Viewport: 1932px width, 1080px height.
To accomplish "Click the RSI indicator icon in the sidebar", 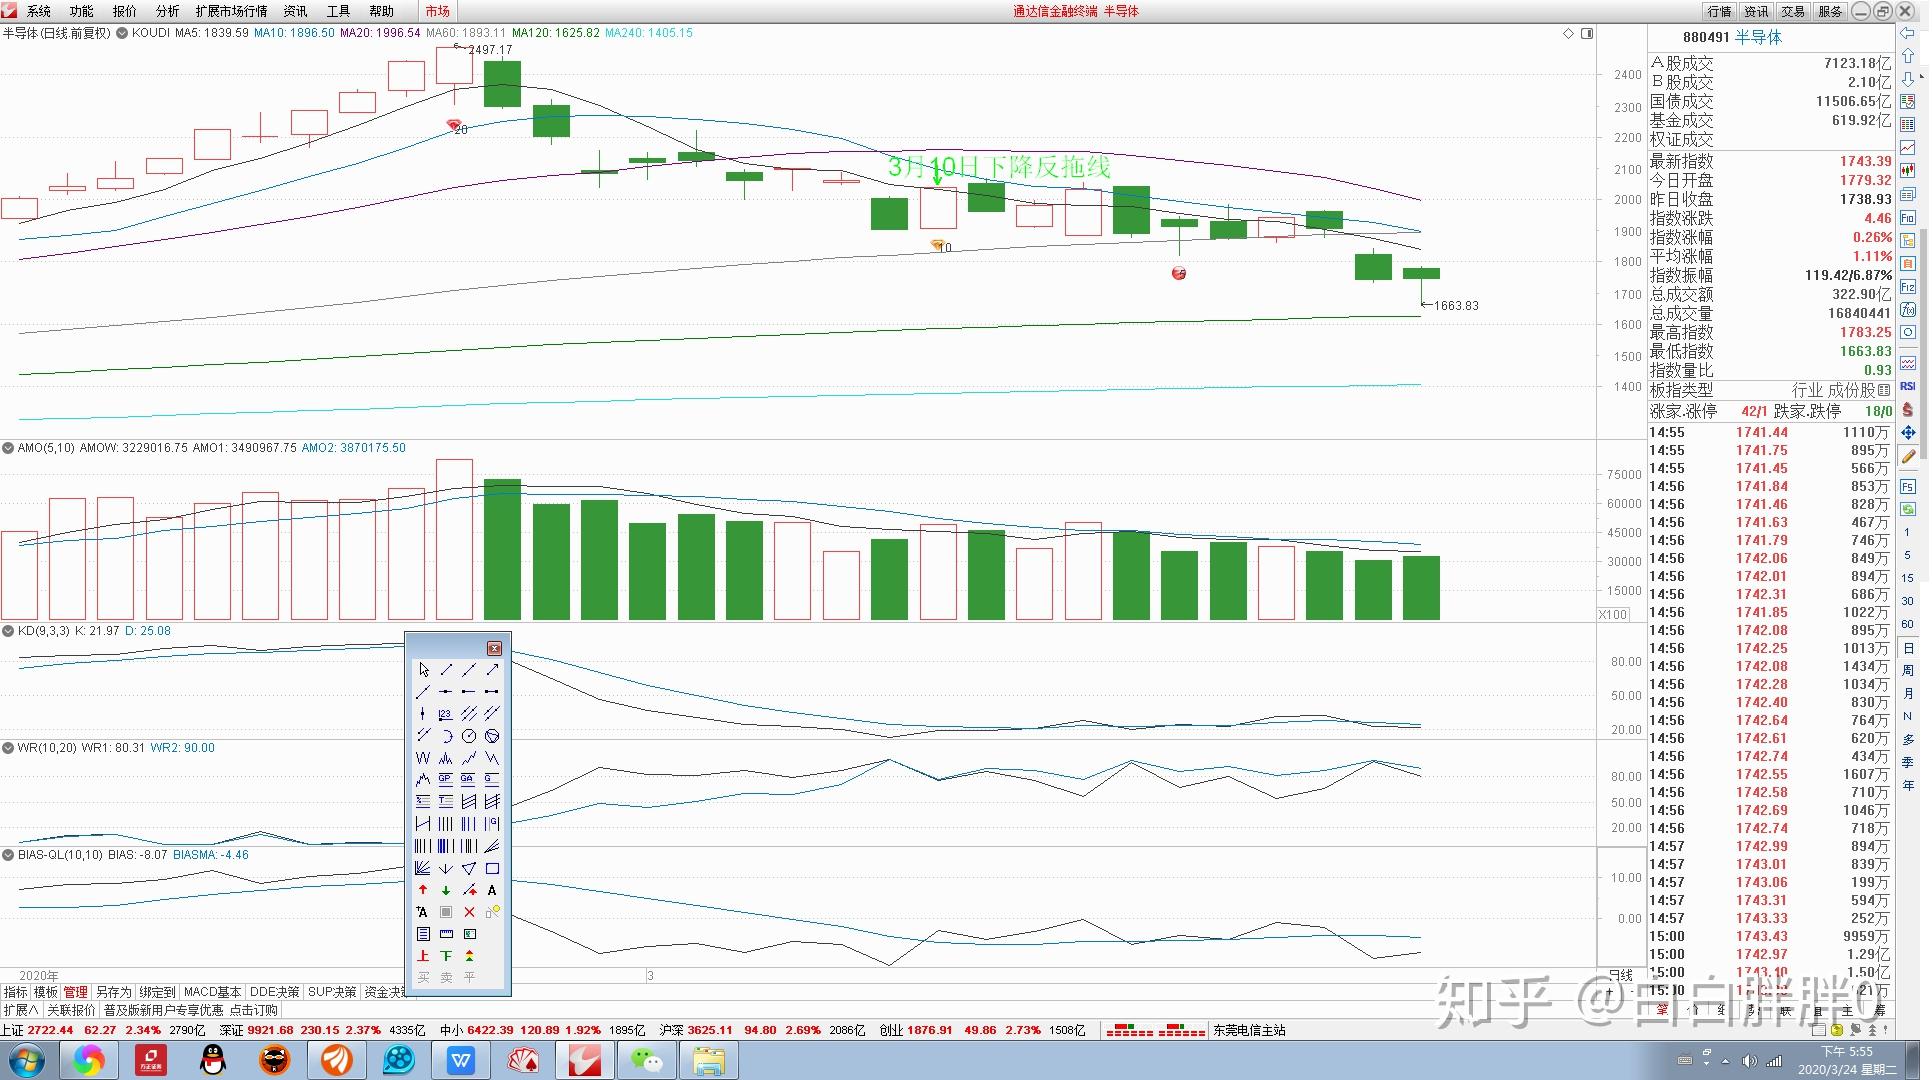I will click(1908, 386).
